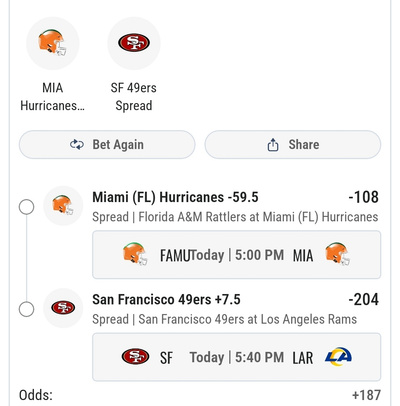Click the SF 49ers Spread label
This screenshot has height=406, width=400.
coord(134,97)
